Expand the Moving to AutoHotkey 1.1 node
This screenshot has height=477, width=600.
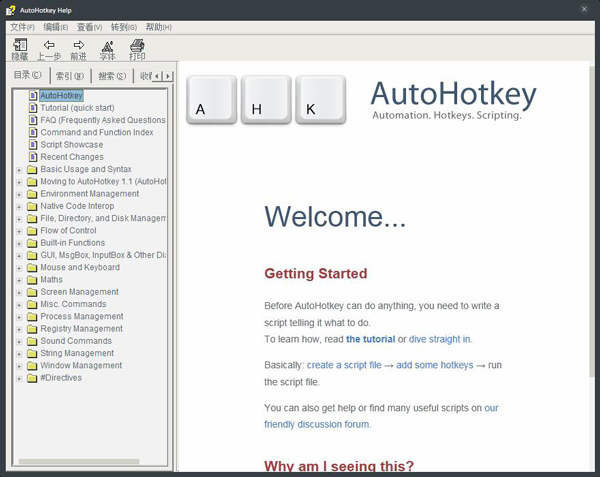pos(19,182)
